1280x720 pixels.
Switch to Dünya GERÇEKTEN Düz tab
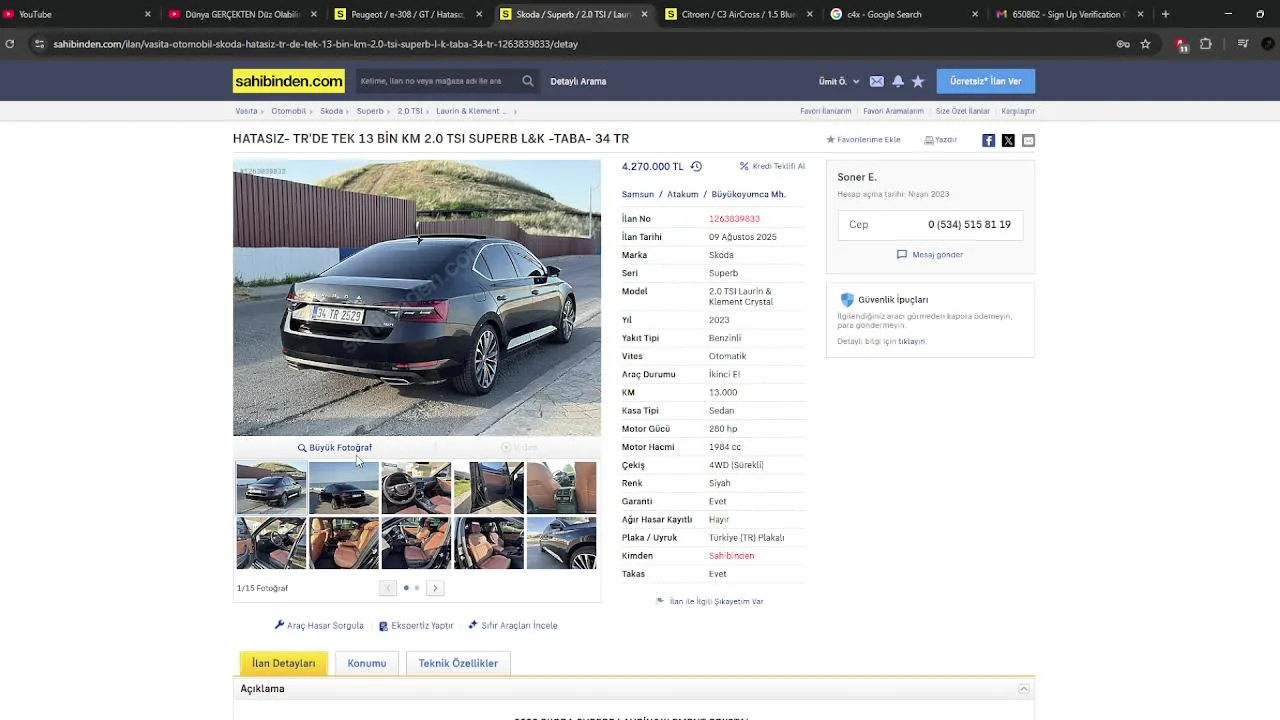coord(243,14)
